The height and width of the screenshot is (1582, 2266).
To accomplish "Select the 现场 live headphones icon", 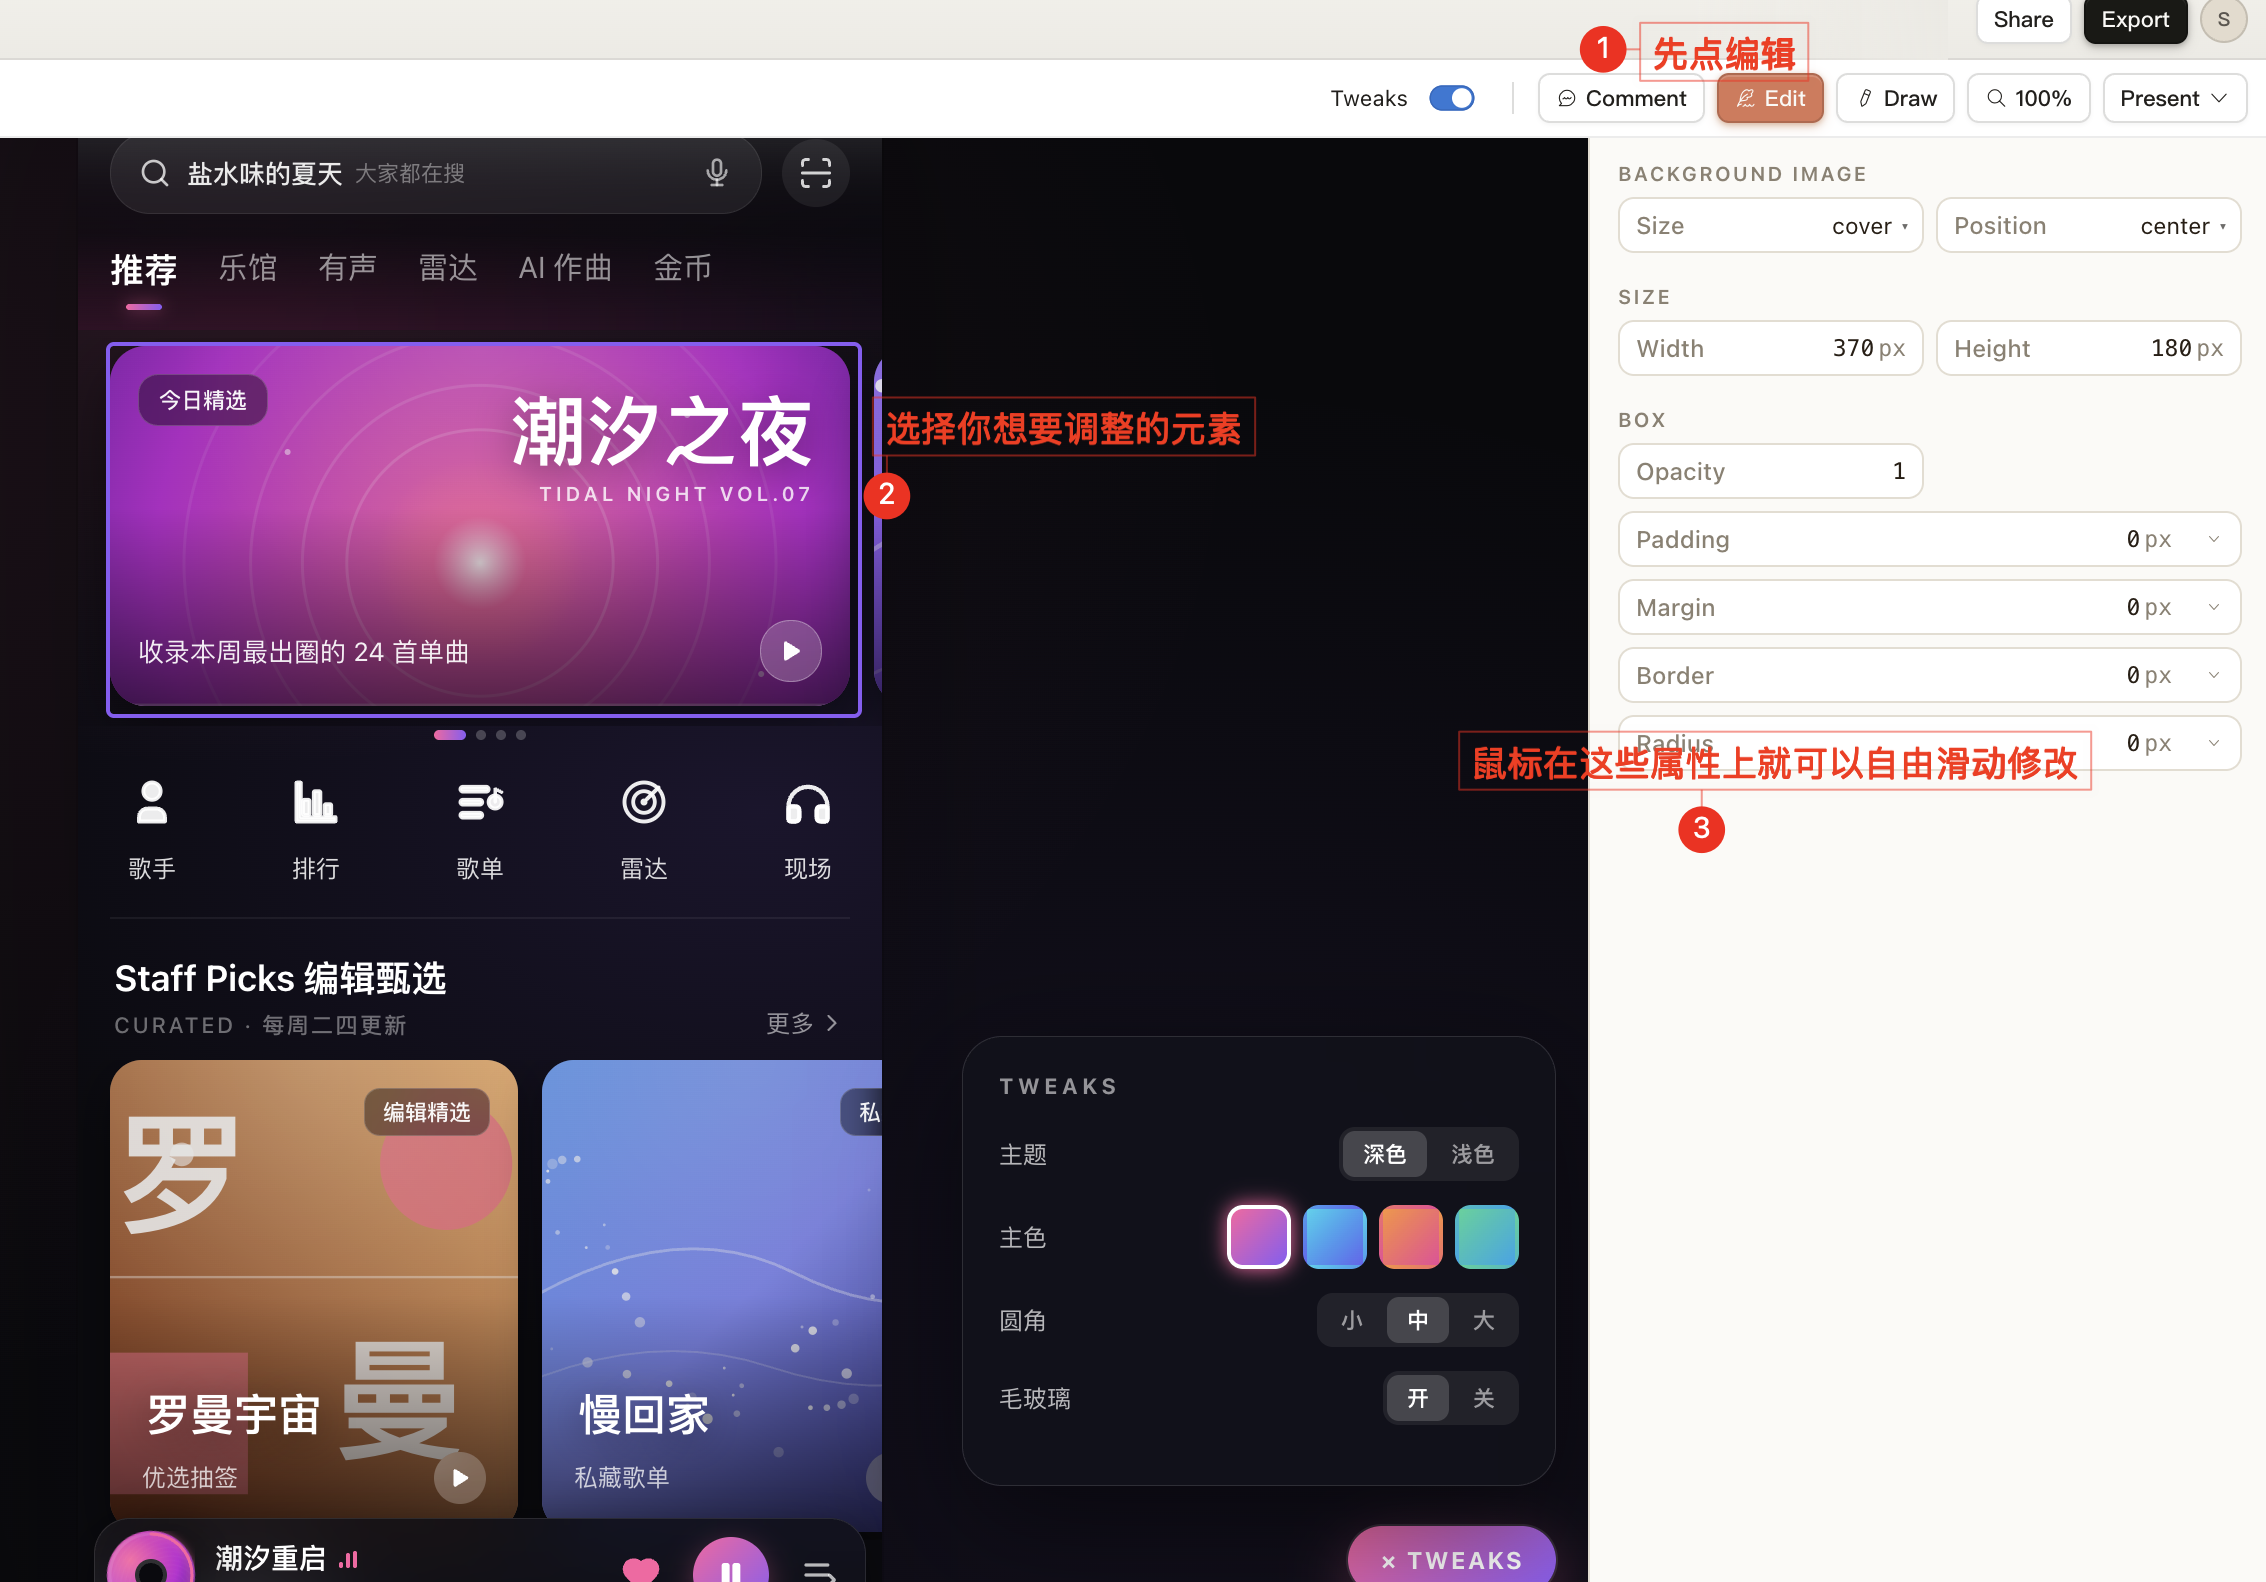I will [x=807, y=803].
